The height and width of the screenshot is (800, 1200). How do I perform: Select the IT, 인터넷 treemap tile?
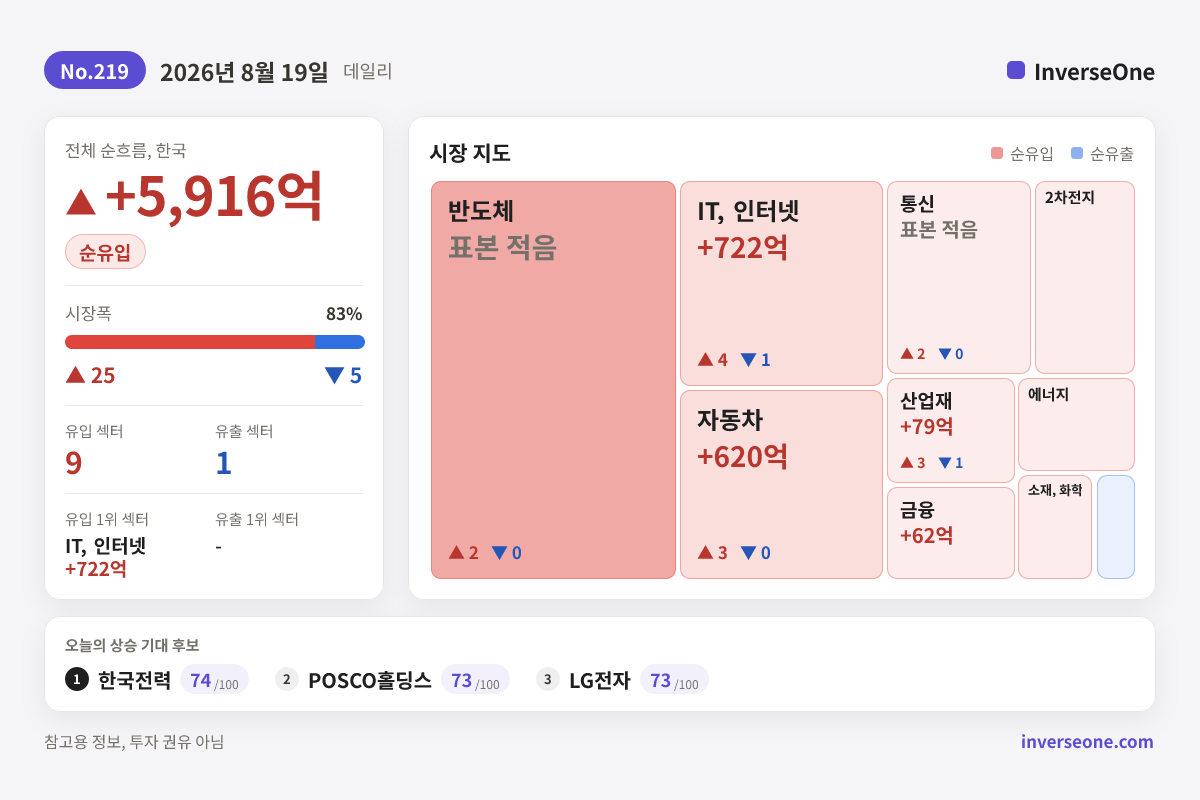coord(781,284)
